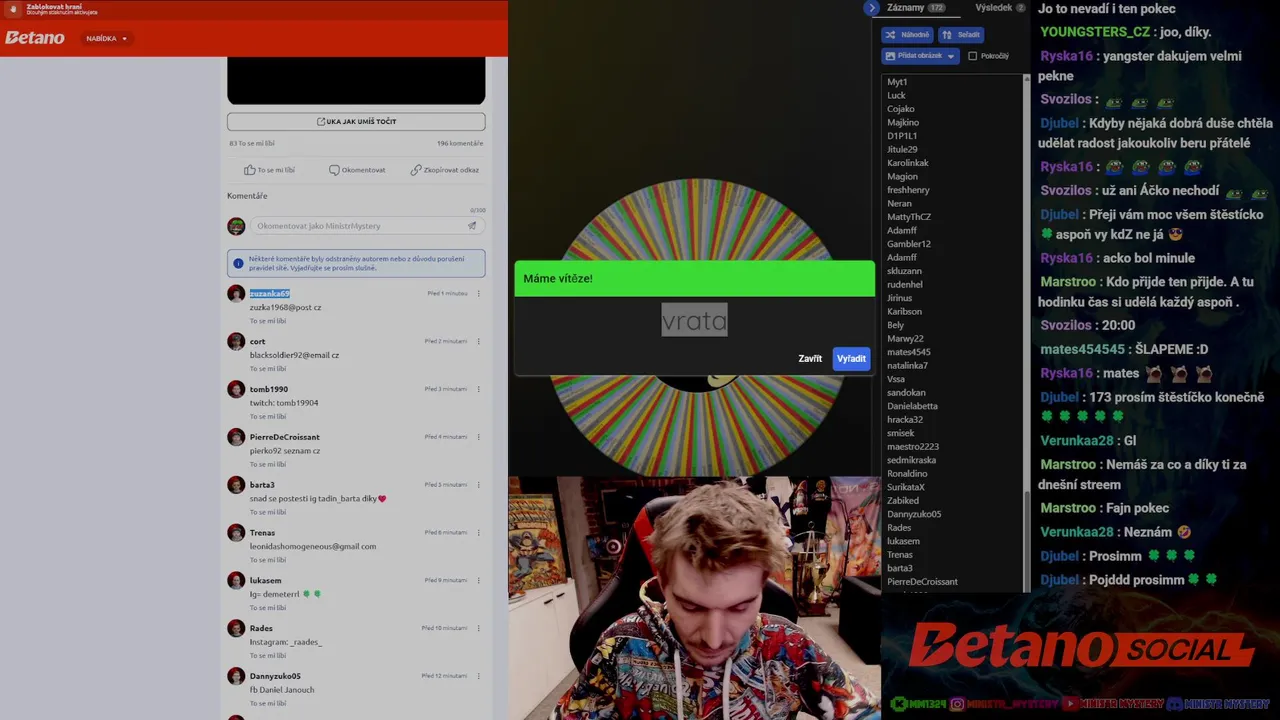1280x720 pixels.
Task: Click Trenas's avatar
Action: pos(236,533)
